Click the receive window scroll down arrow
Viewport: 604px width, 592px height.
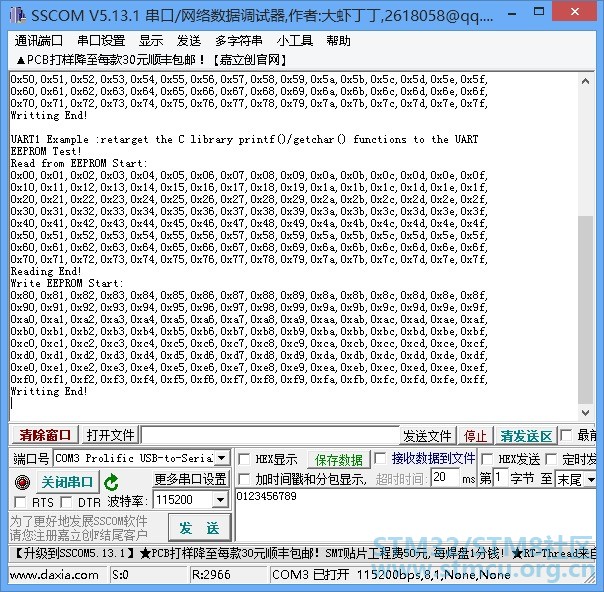pos(586,413)
